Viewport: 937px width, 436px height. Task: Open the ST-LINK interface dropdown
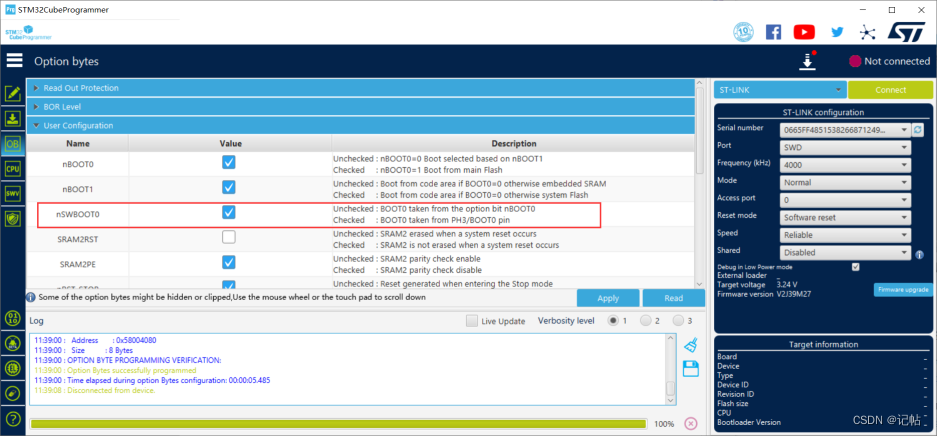(780, 90)
